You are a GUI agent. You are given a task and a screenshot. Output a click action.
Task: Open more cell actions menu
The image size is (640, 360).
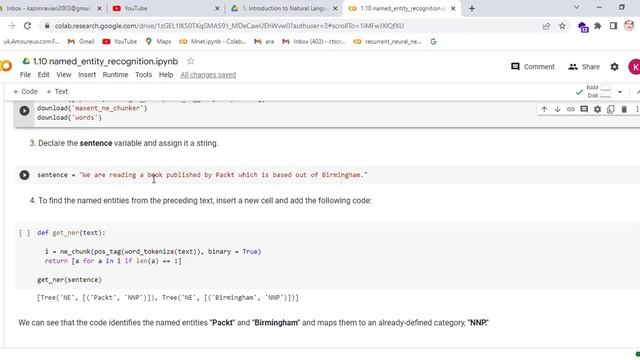[x=636, y=109]
